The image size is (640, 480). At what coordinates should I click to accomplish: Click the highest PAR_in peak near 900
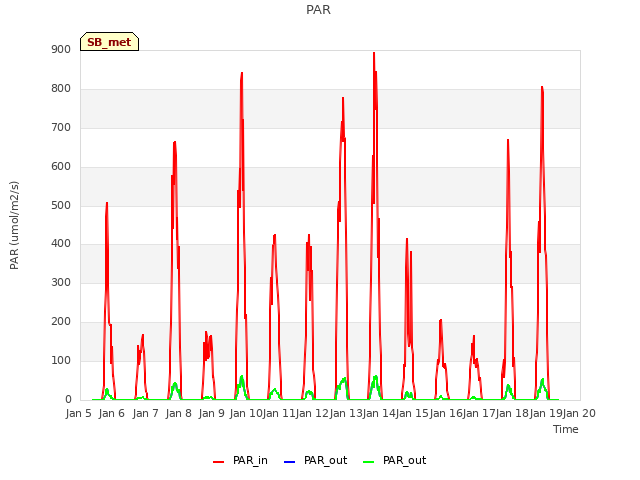coord(374,53)
